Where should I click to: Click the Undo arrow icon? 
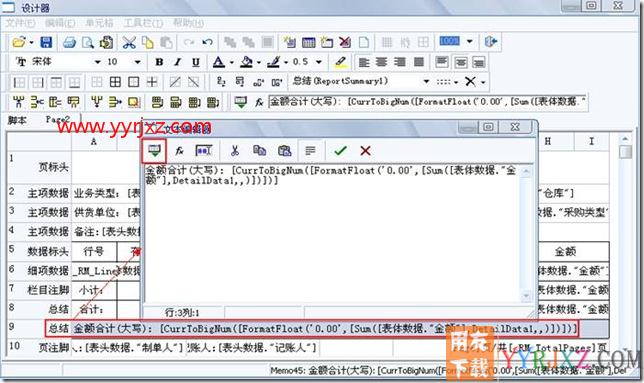click(208, 42)
